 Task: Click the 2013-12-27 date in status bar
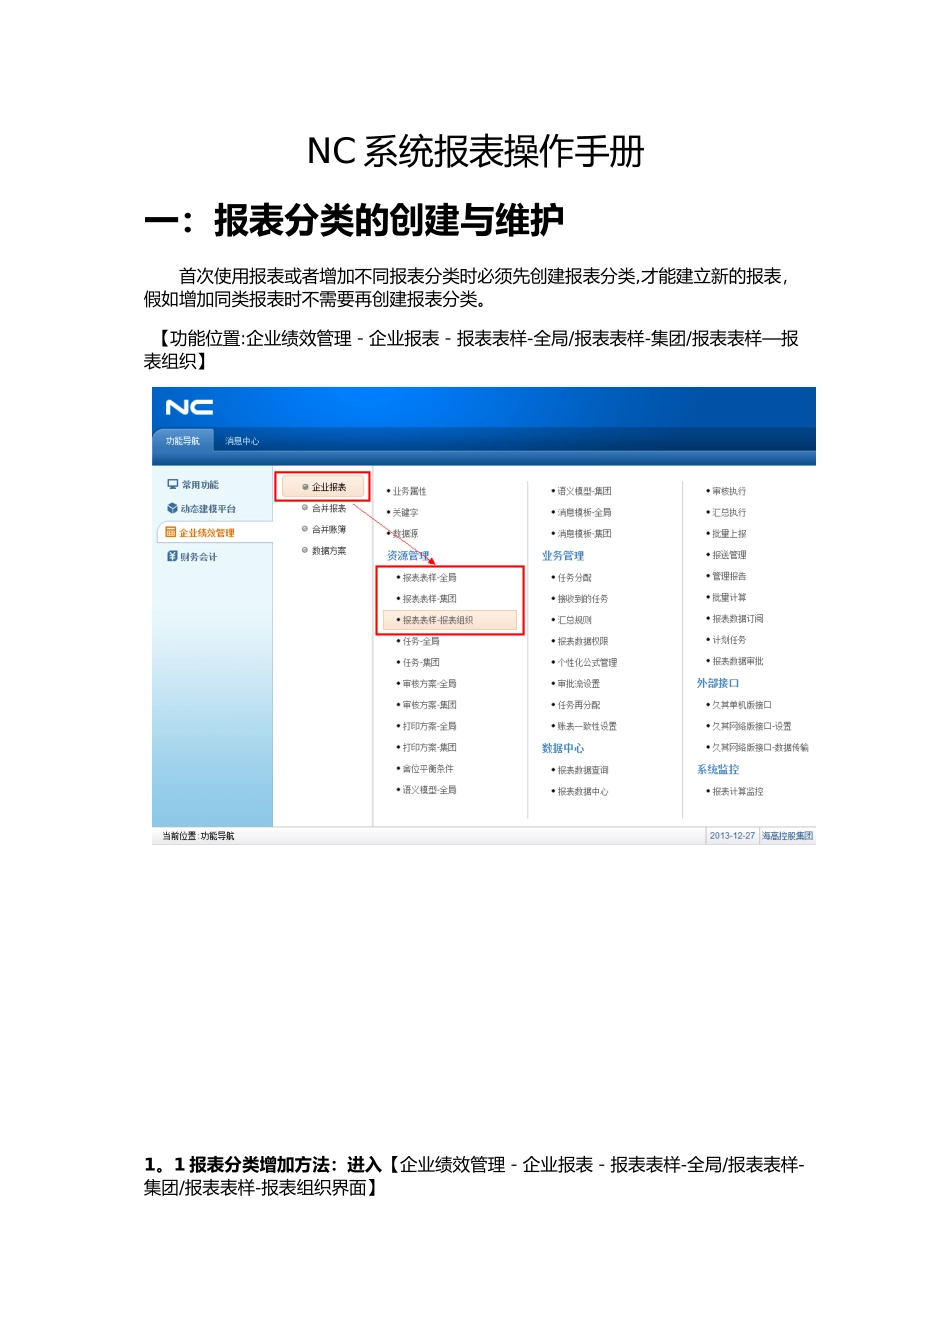[732, 836]
